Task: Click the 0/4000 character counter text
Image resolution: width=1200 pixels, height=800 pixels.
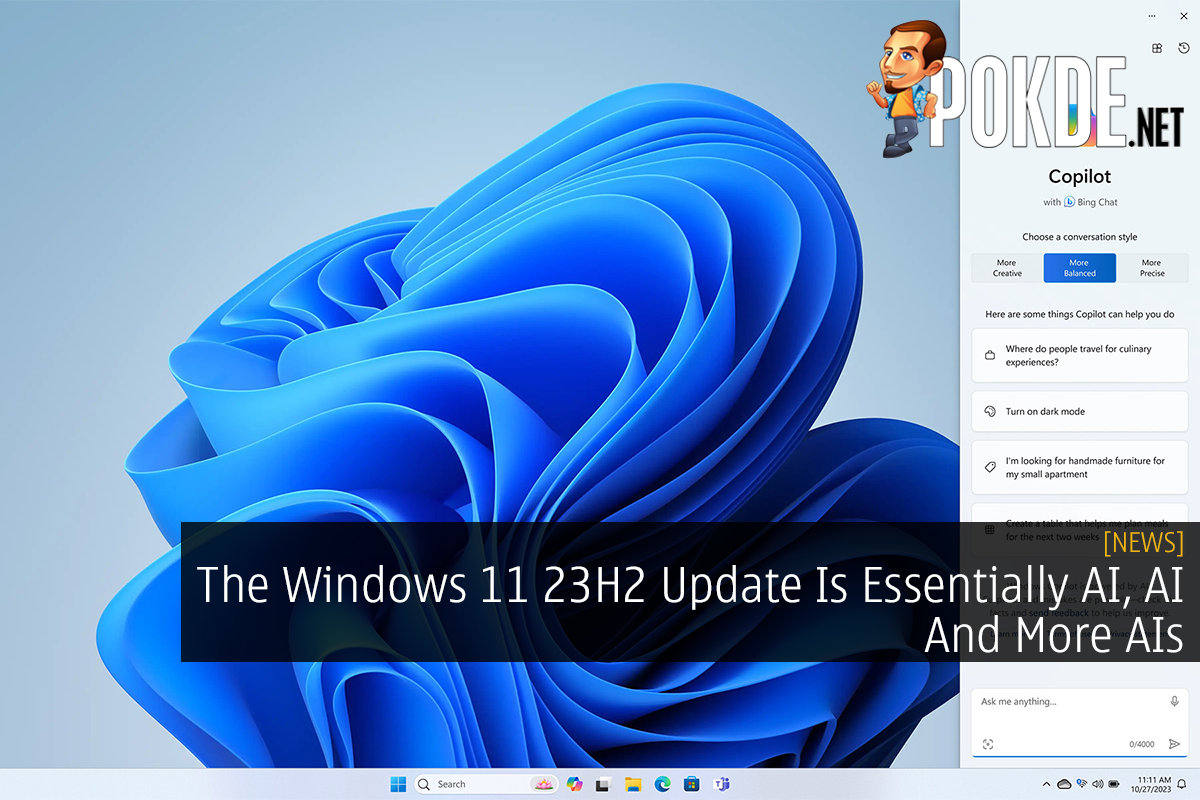Action: tap(1141, 745)
